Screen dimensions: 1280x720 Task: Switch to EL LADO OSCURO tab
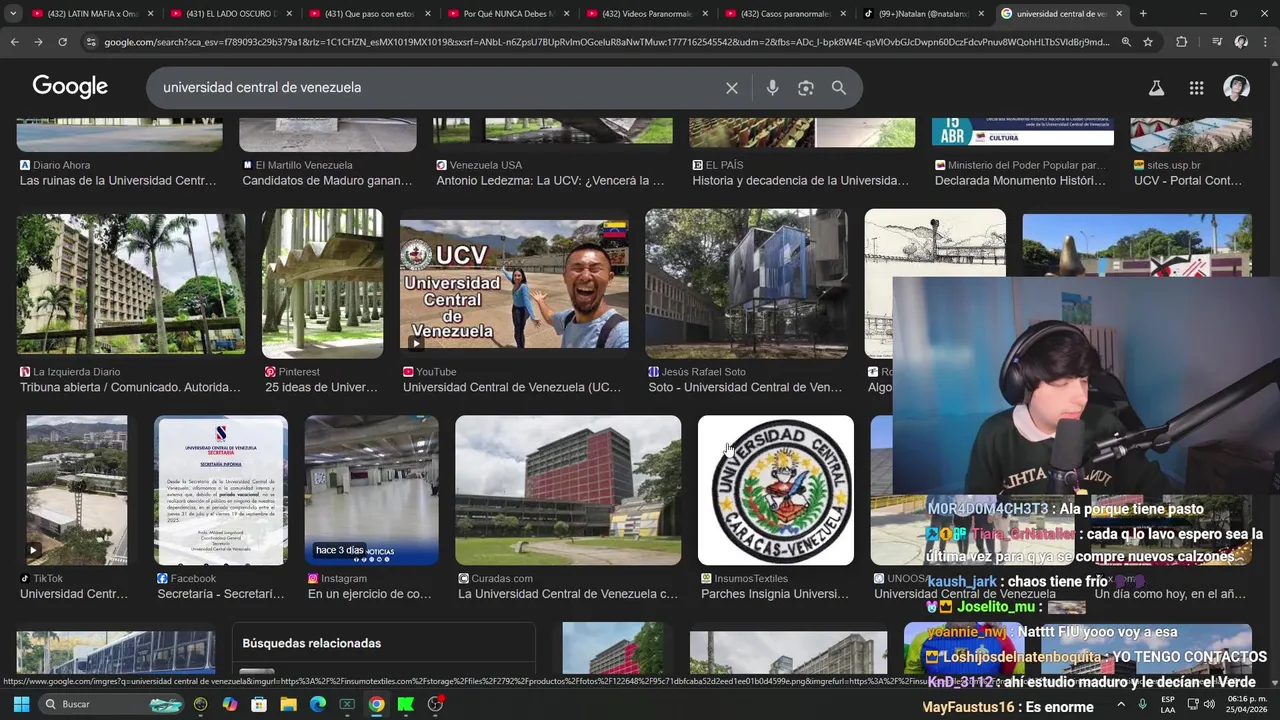pos(230,14)
